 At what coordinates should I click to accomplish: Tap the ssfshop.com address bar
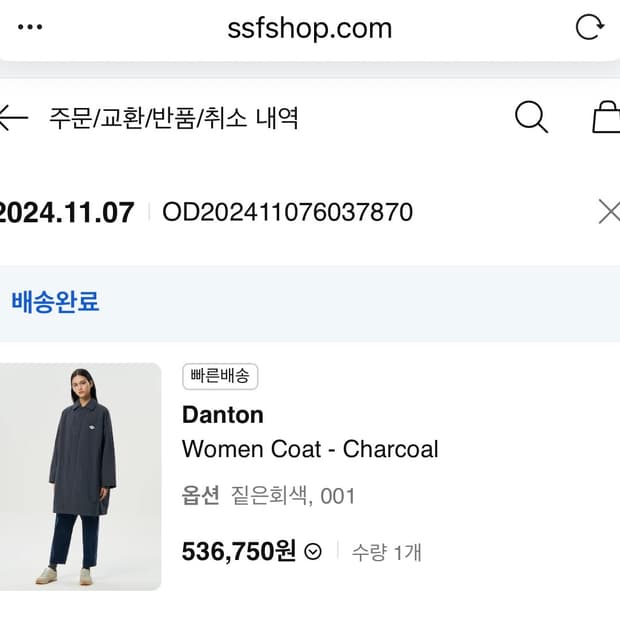click(309, 28)
